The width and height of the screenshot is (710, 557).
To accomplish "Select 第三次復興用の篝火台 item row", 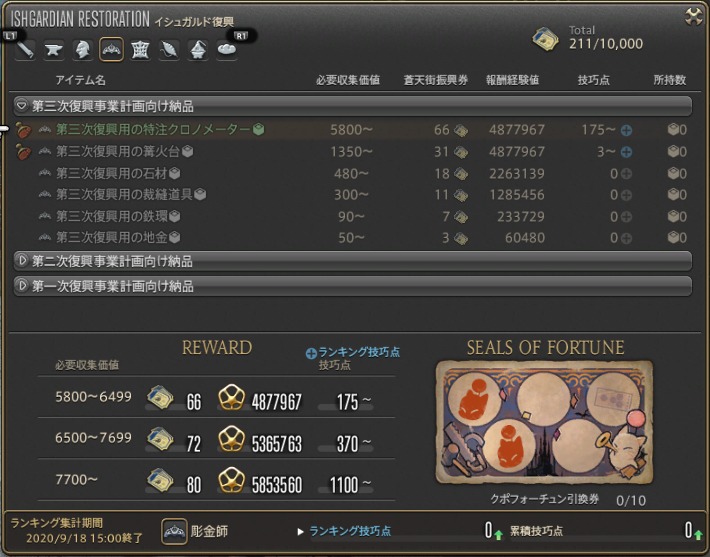I will click(x=351, y=152).
